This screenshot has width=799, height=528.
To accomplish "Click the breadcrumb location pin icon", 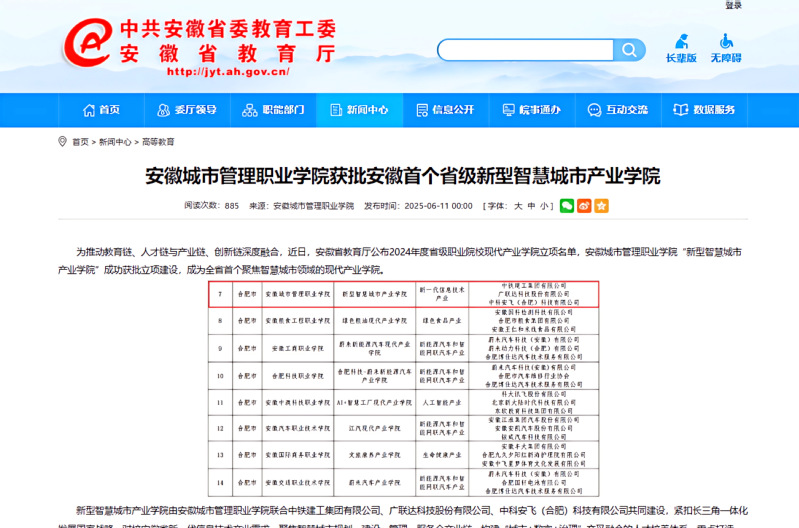I will click(x=62, y=142).
